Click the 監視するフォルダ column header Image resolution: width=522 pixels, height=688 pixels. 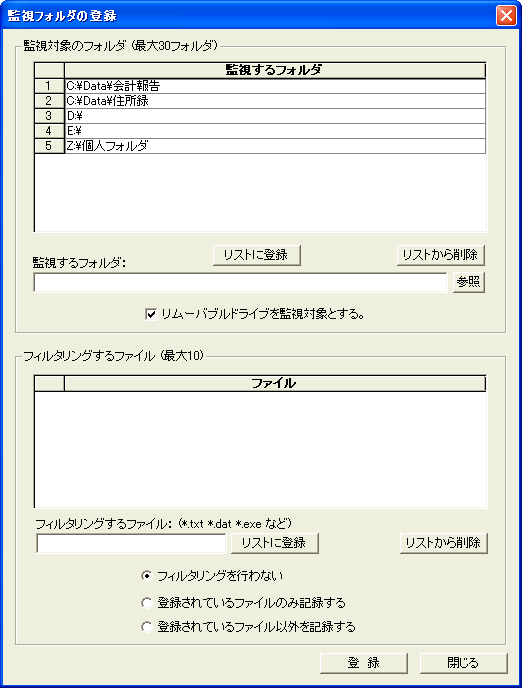(x=275, y=70)
